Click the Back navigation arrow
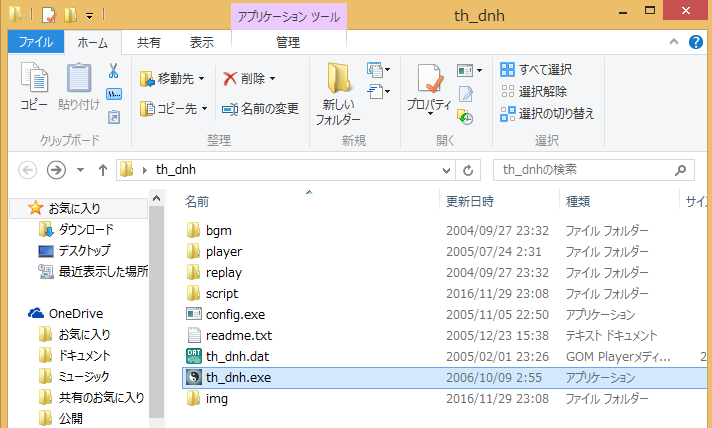This screenshot has width=712, height=428. tap(27, 170)
